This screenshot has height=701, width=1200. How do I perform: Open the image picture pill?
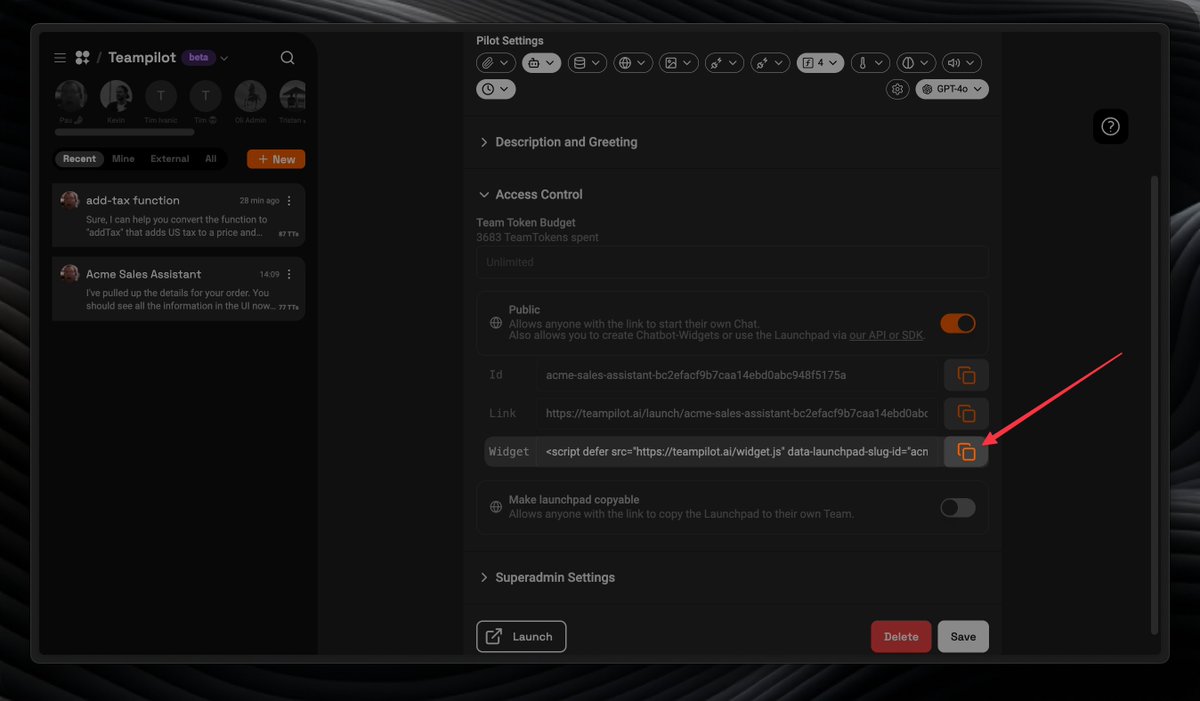click(679, 62)
